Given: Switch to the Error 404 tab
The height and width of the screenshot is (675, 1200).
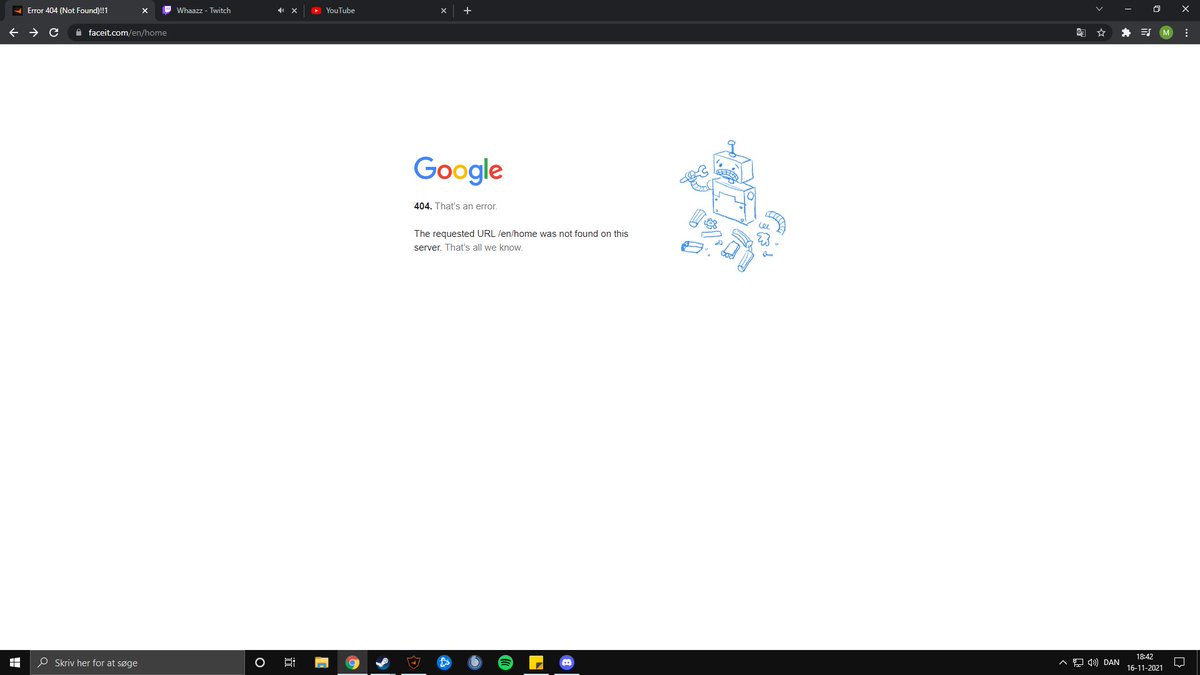Looking at the screenshot, I should (78, 10).
